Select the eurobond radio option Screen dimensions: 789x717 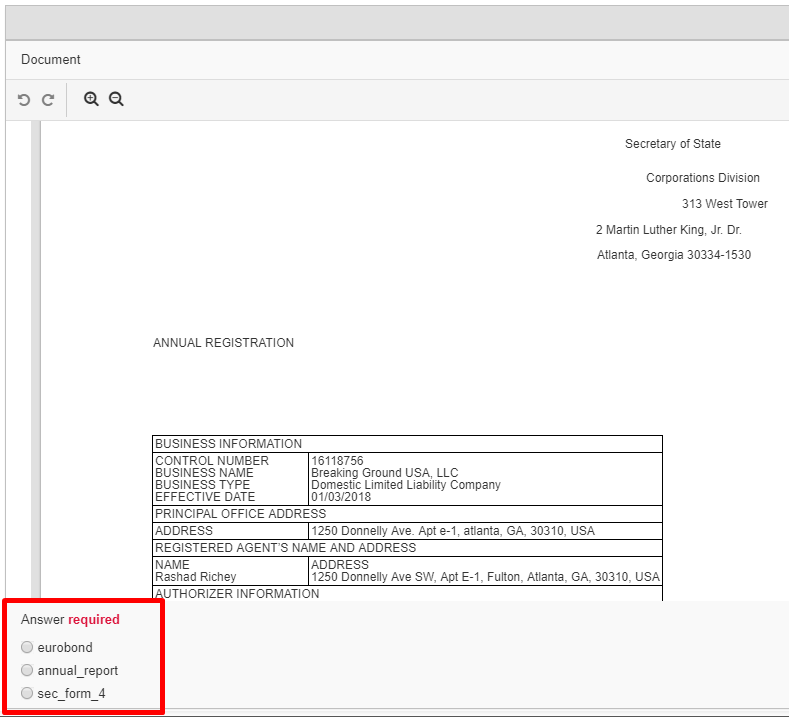click(27, 647)
